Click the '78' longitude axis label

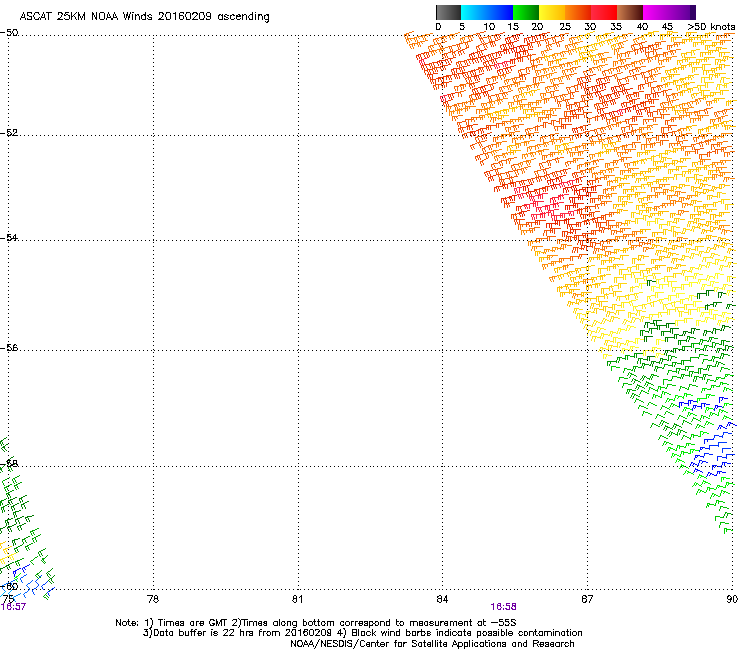click(153, 599)
